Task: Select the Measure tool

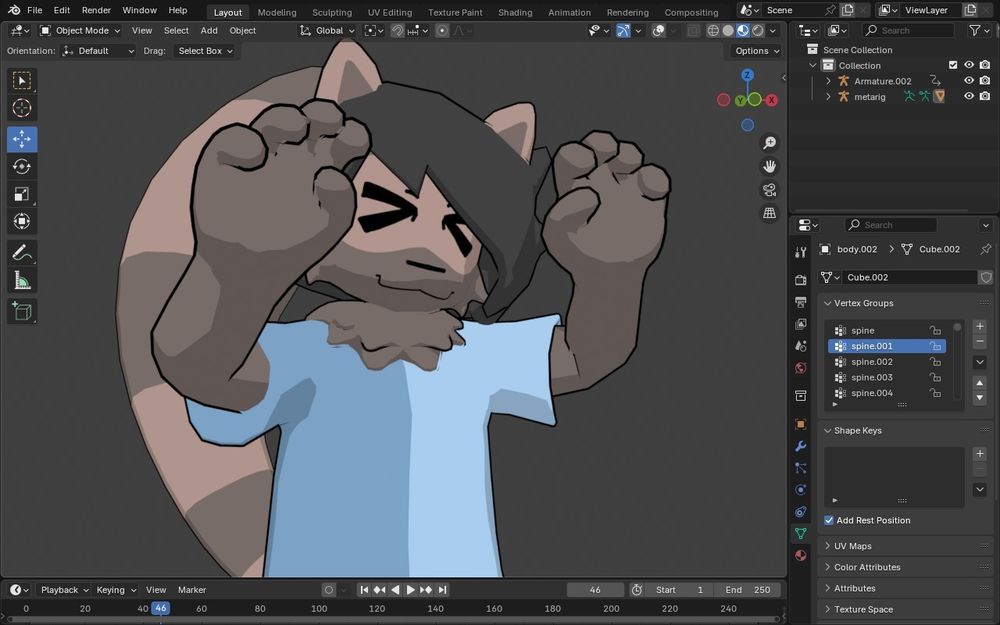Action: pyautogui.click(x=22, y=280)
